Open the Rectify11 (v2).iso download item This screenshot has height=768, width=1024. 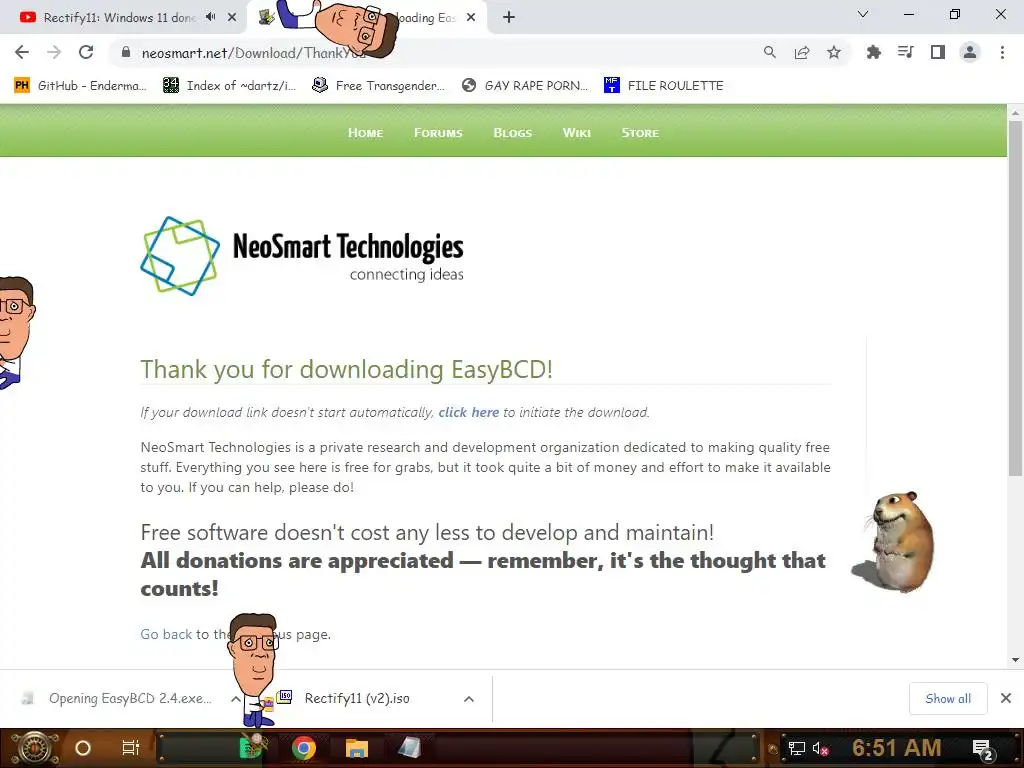(x=346, y=699)
